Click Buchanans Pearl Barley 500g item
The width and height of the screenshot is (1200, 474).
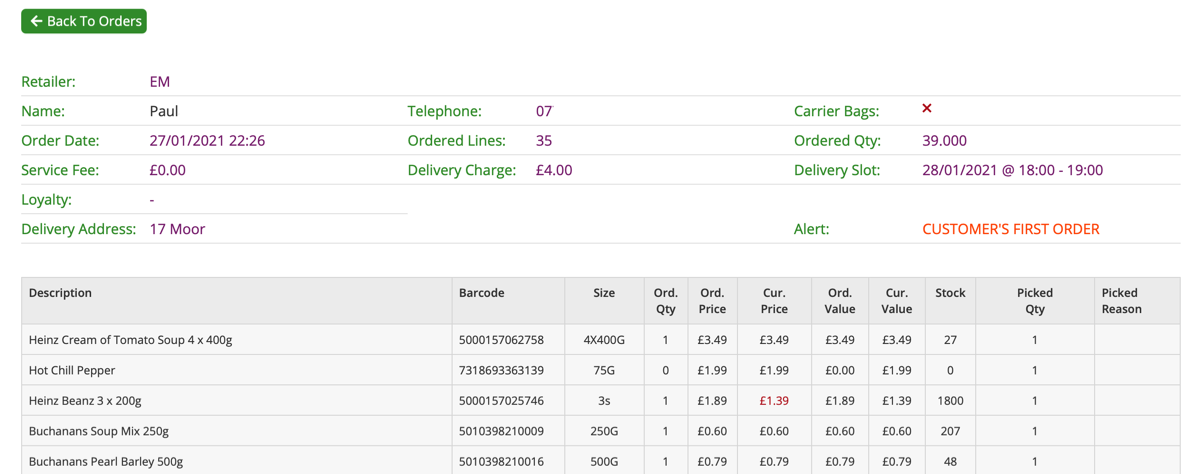tap(106, 461)
